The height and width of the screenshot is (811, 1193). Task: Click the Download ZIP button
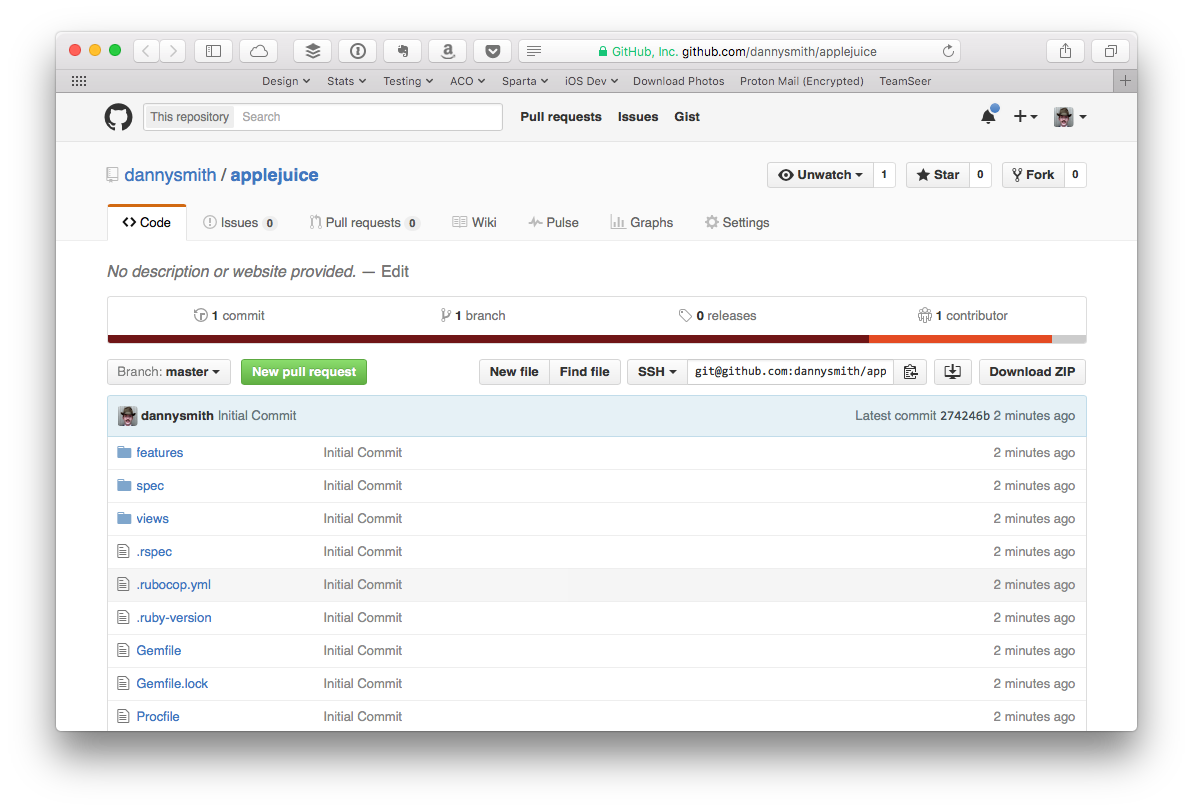point(1032,372)
